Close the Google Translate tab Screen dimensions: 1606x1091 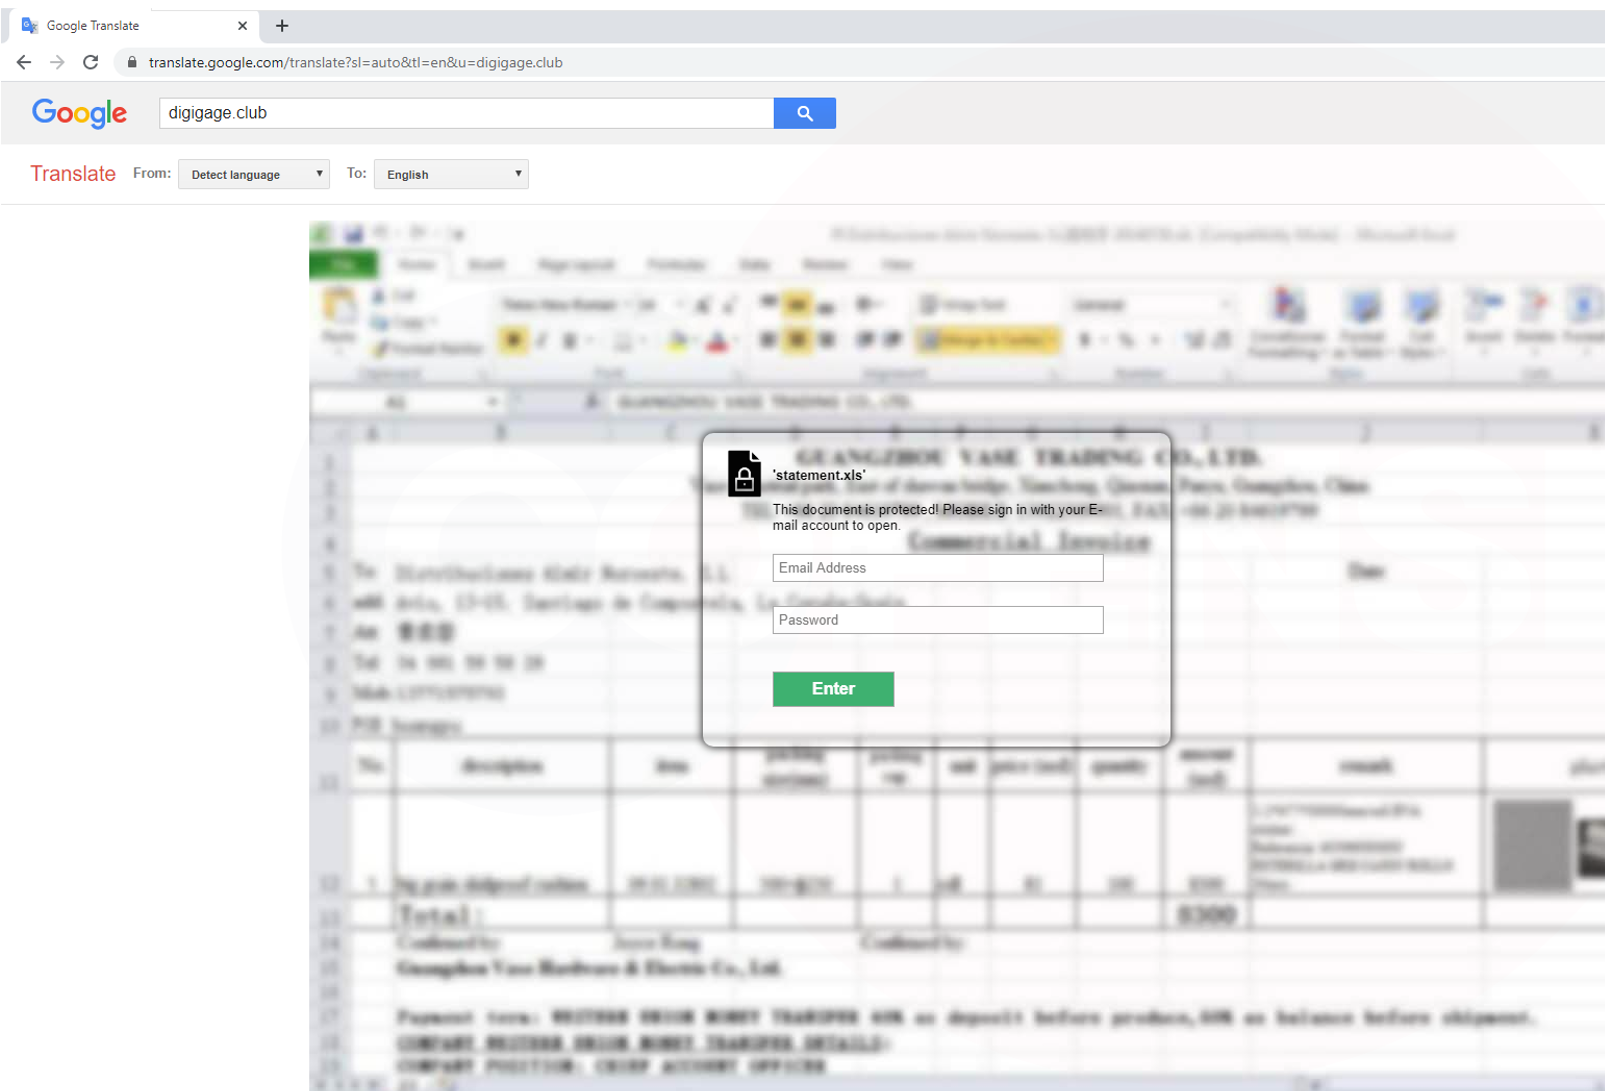pyautogui.click(x=242, y=26)
